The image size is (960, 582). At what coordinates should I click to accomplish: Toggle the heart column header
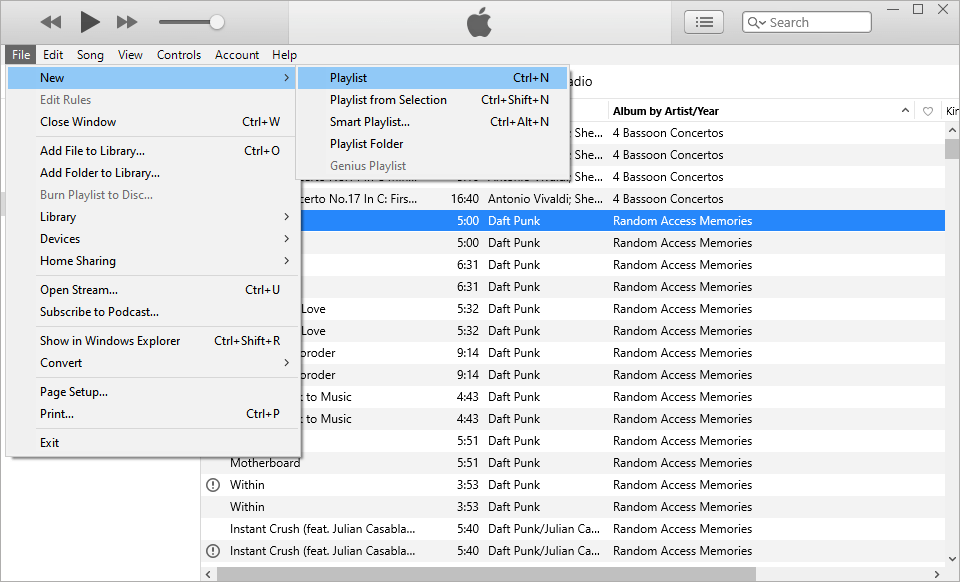pyautogui.click(x=930, y=111)
